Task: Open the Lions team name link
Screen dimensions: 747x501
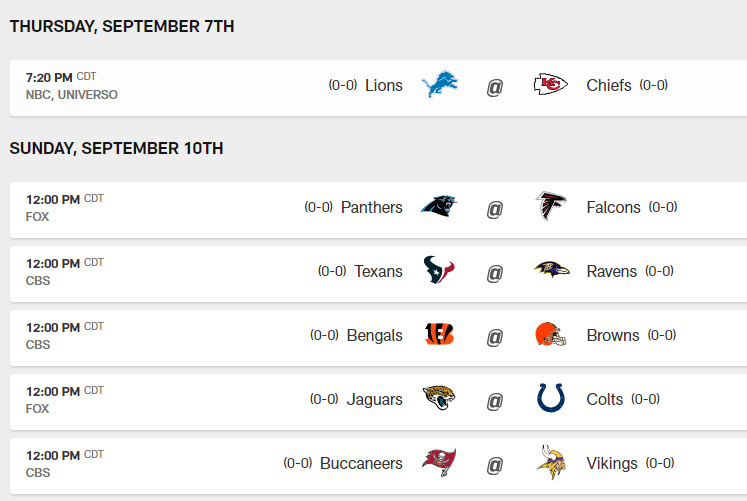Action: tap(384, 86)
